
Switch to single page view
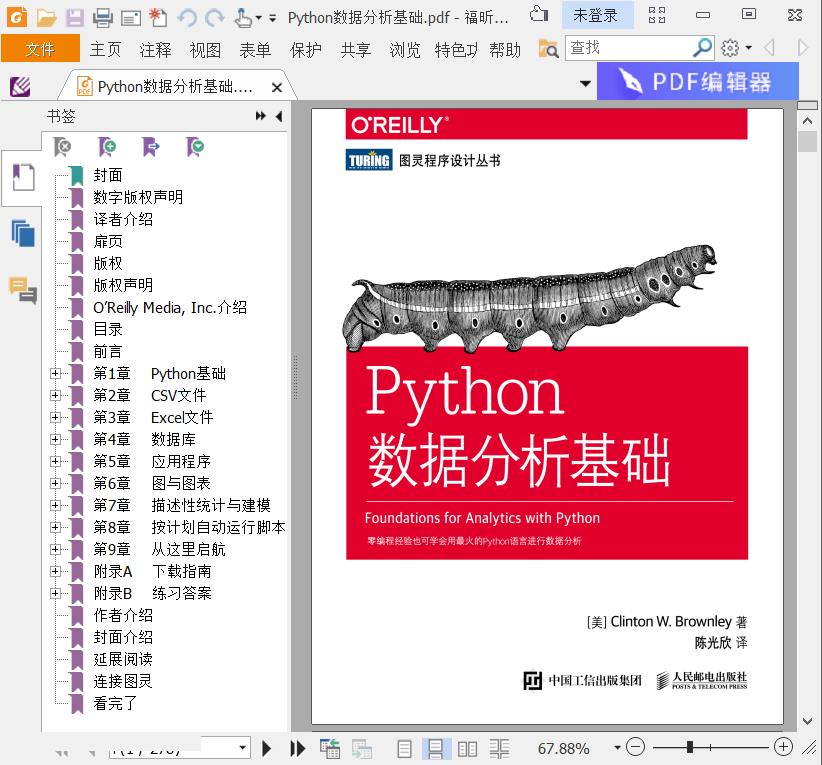tap(404, 748)
